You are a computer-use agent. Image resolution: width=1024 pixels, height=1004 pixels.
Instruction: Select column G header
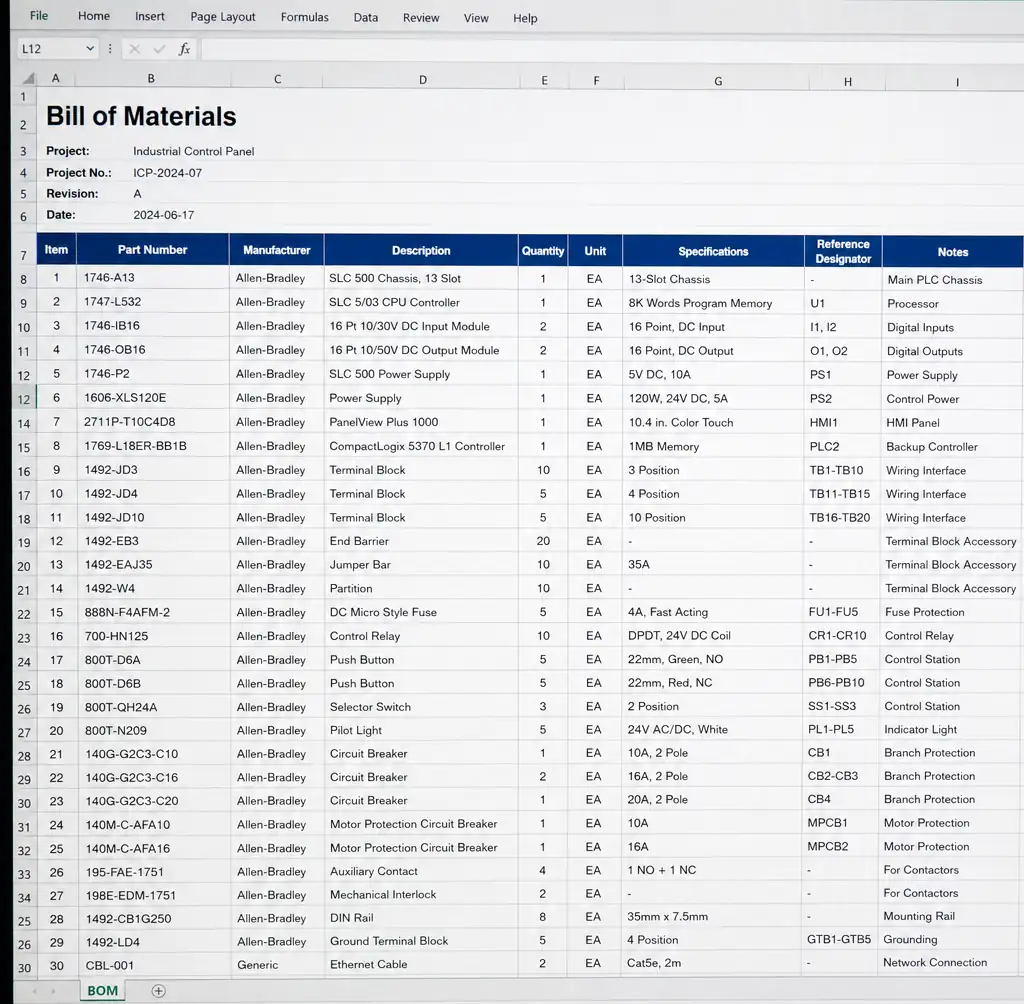point(718,81)
